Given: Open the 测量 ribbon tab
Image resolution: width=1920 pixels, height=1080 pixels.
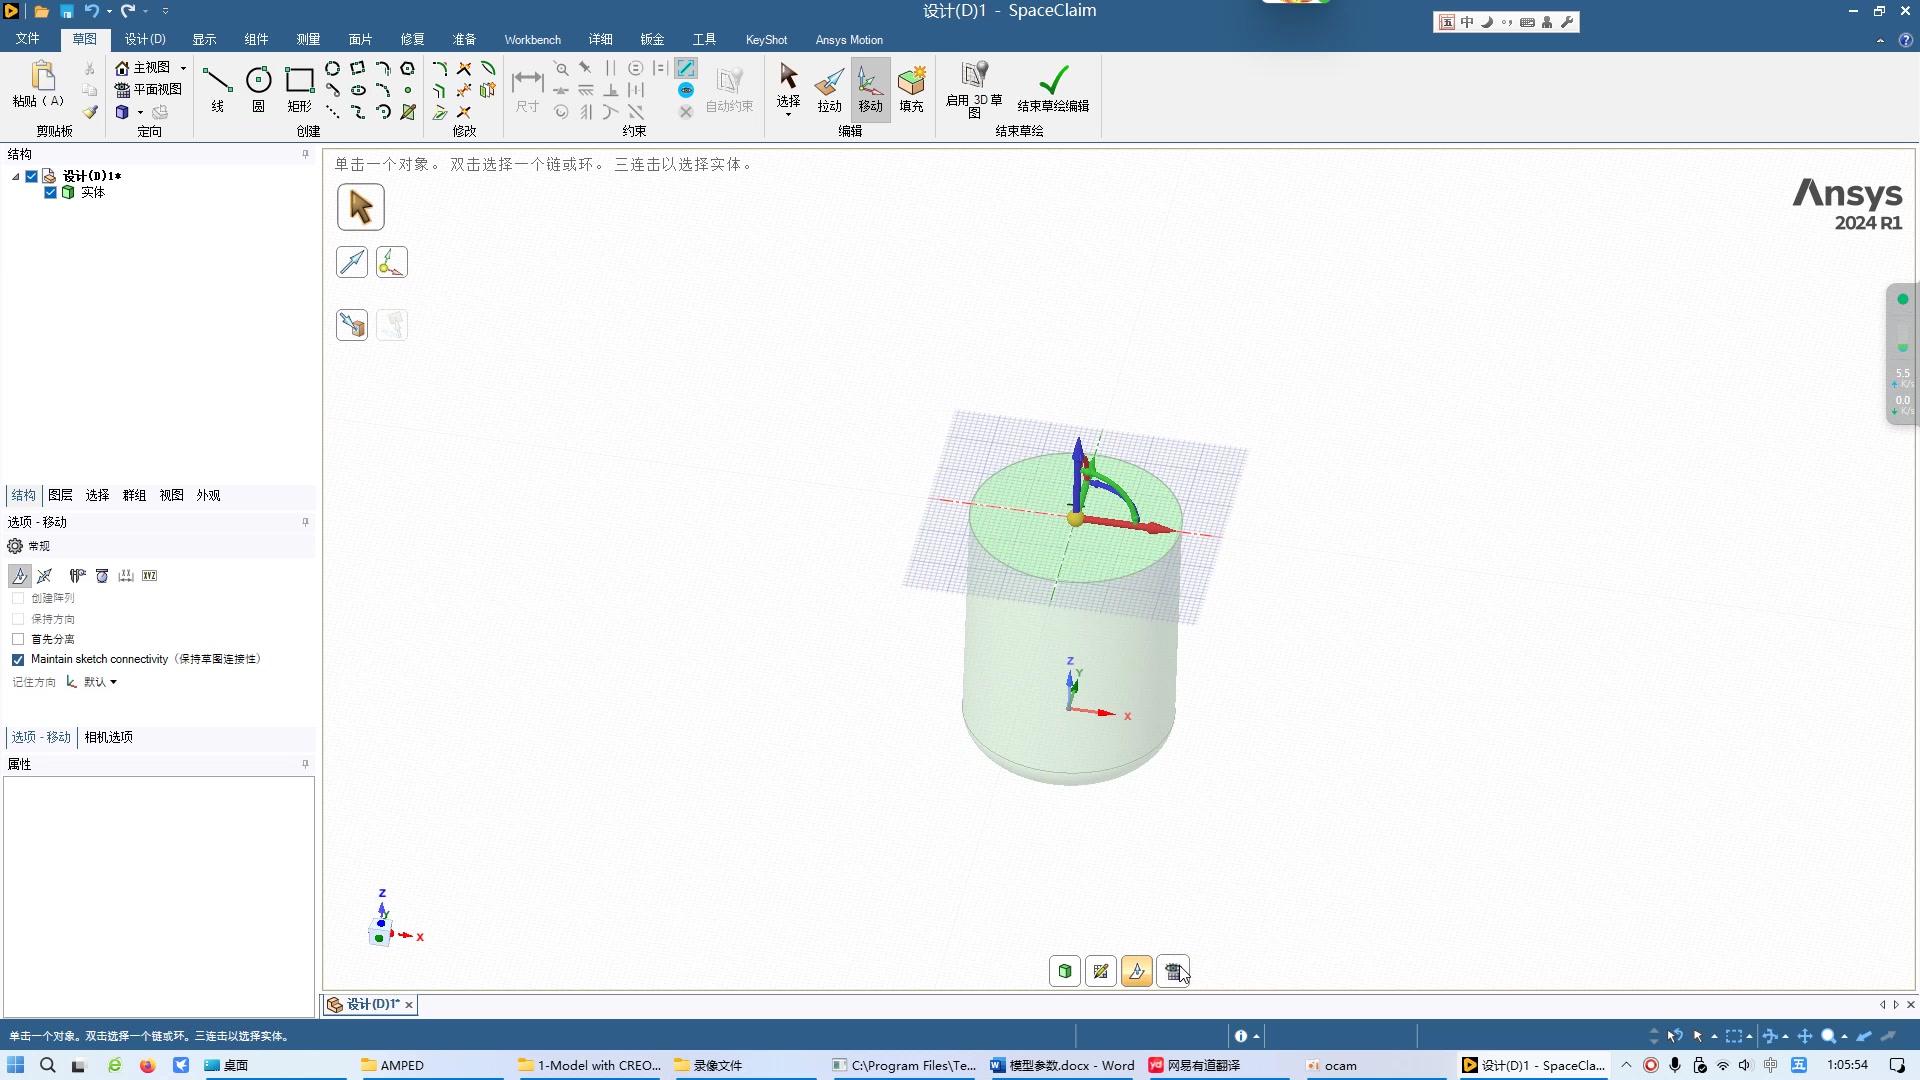Looking at the screenshot, I should (x=308, y=40).
